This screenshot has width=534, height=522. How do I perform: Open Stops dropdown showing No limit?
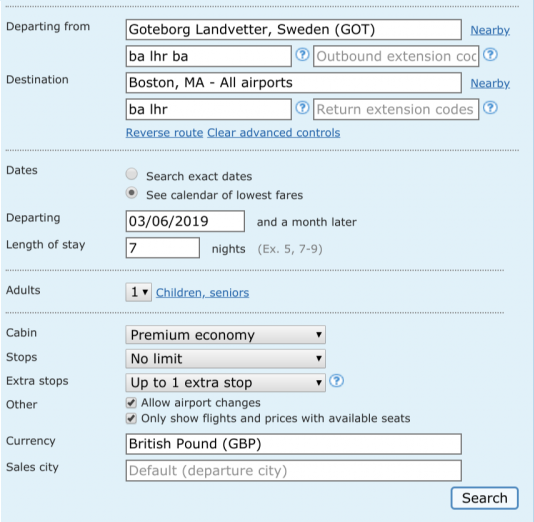point(225,359)
